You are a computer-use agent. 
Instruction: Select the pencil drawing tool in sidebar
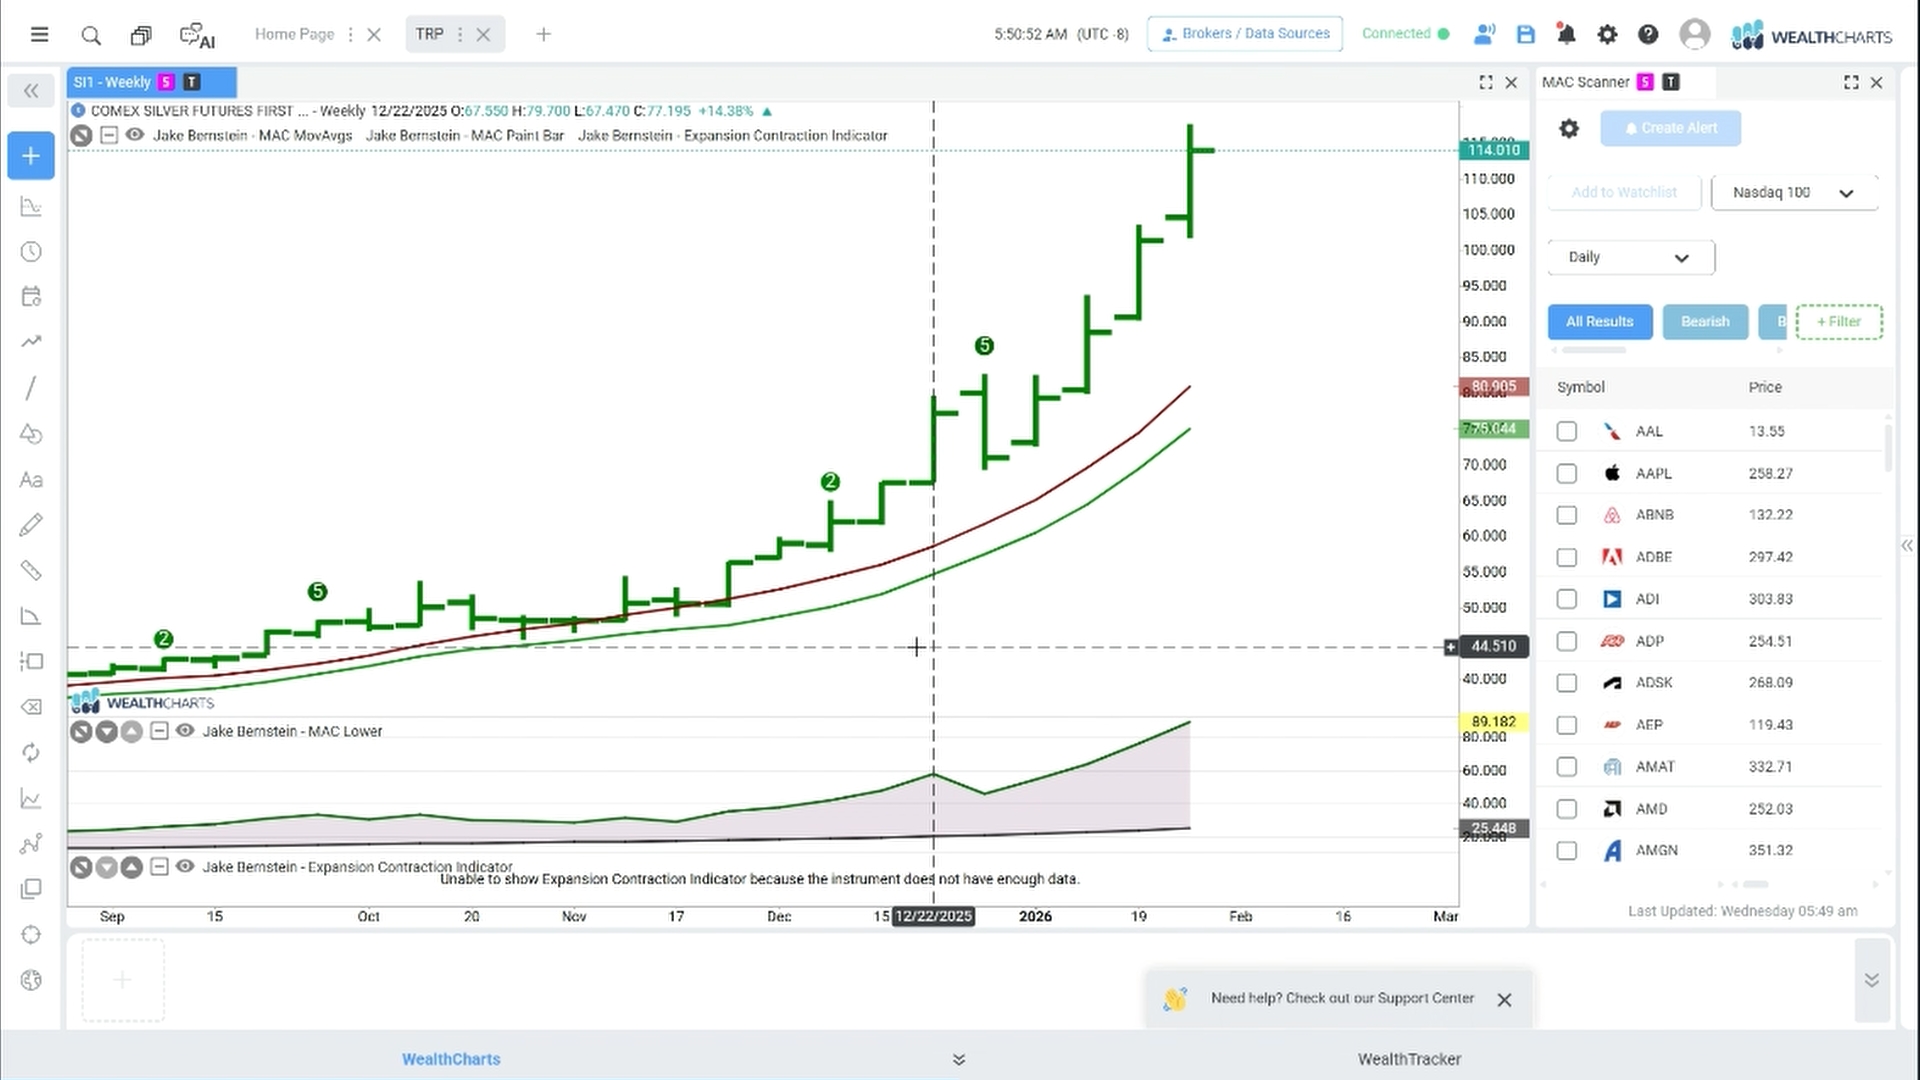point(31,525)
